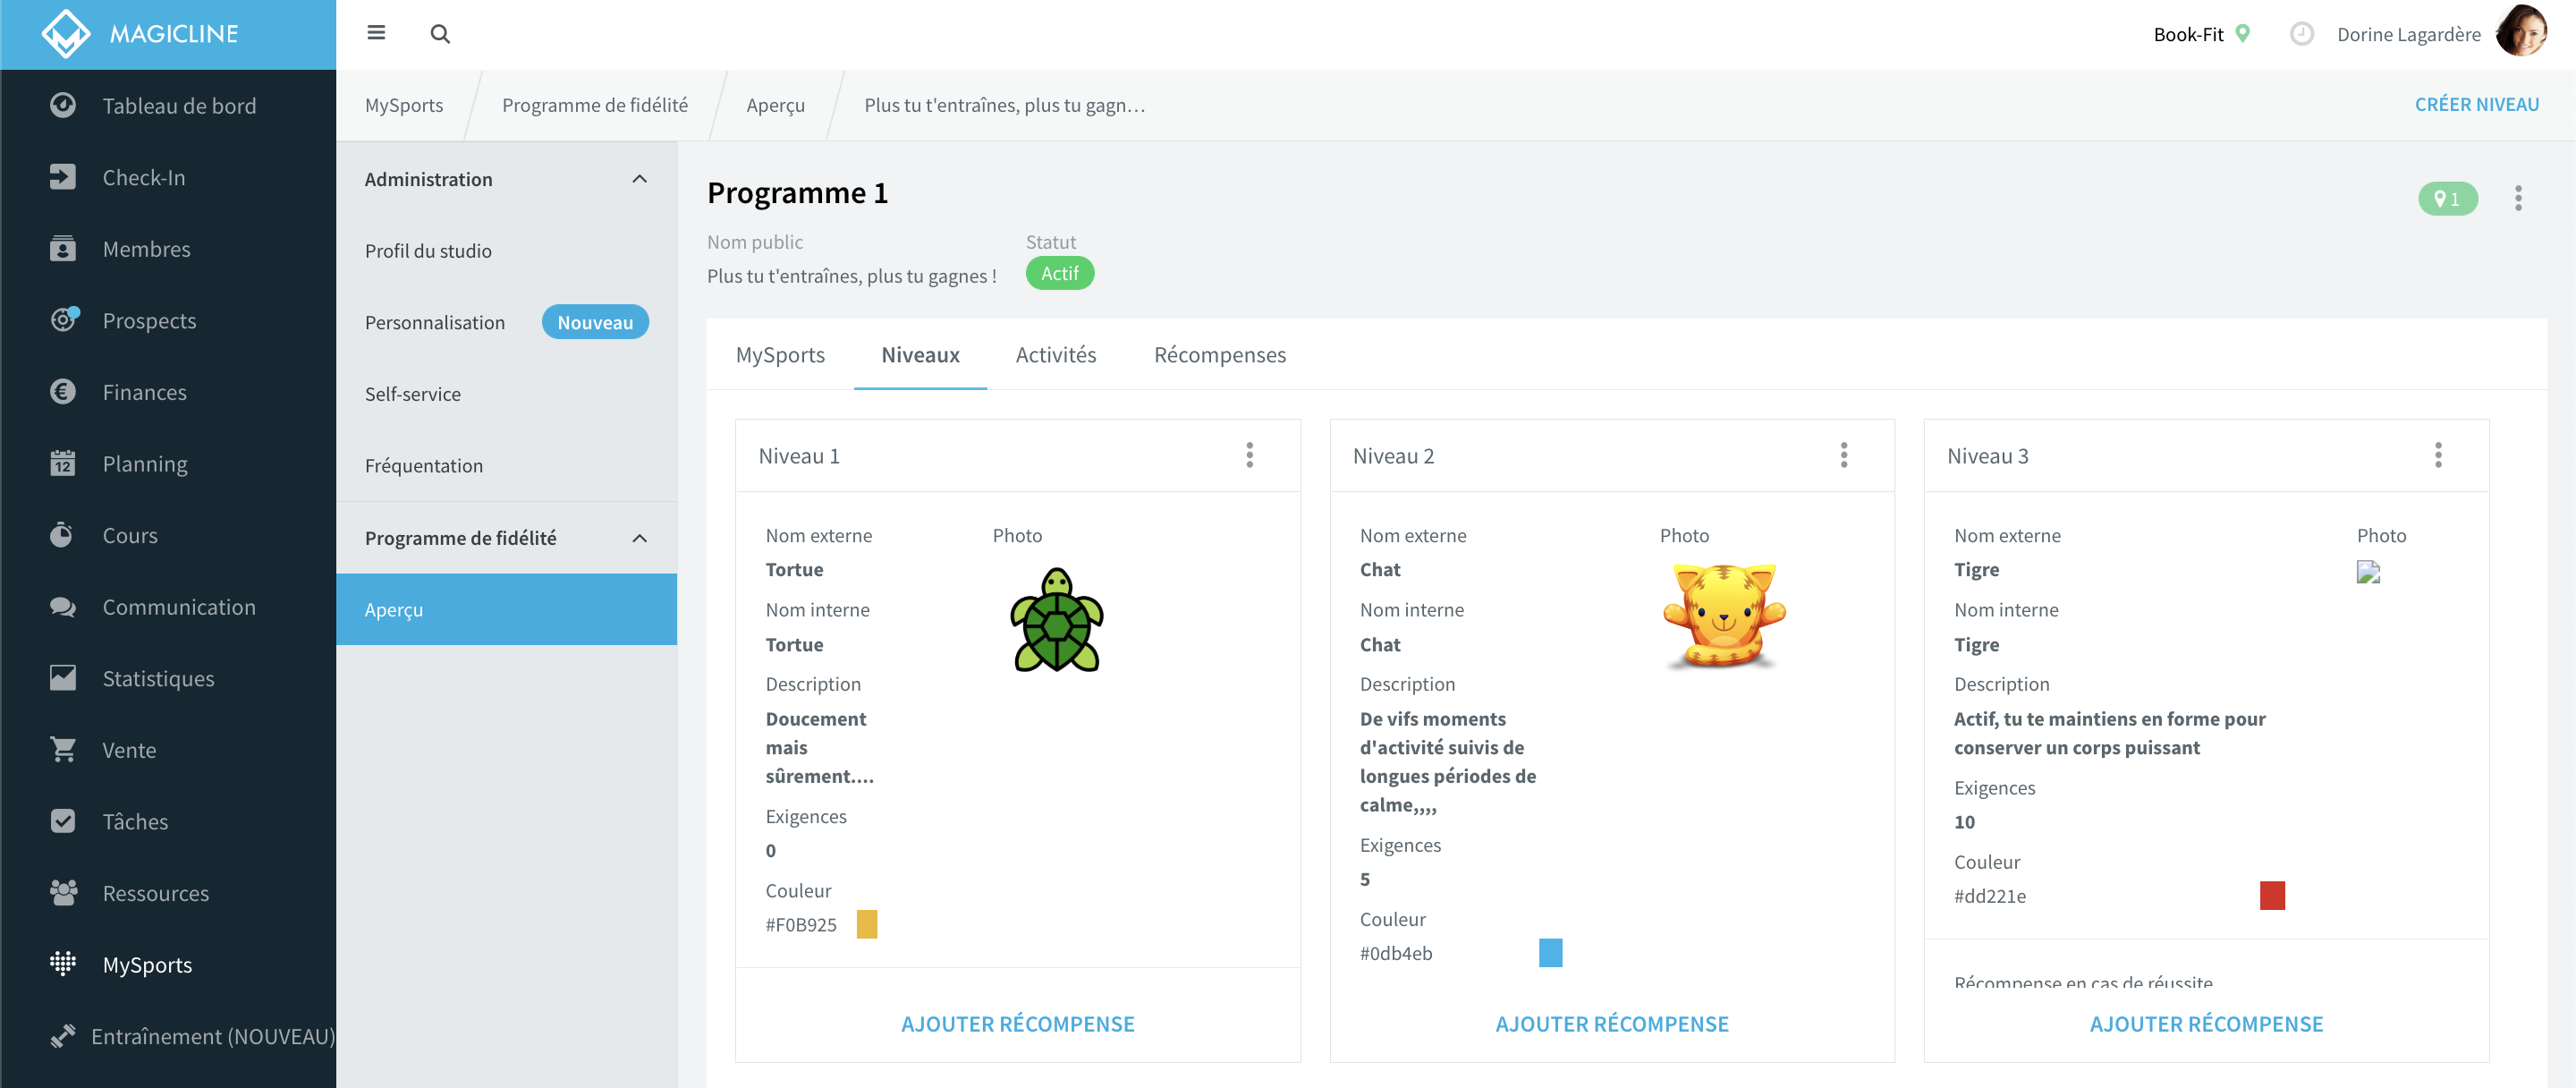Viewport: 2576px width, 1088px height.
Task: Open Tableau de bord icon in sidebar
Action: 63,105
